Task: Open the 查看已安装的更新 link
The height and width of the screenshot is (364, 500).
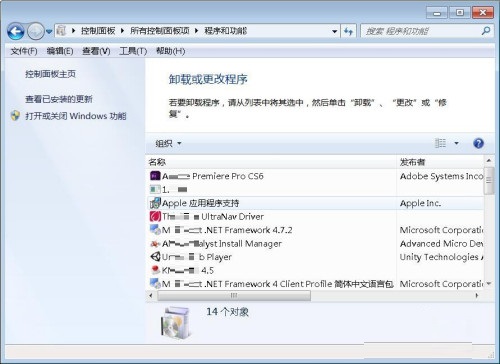Action: pyautogui.click(x=59, y=99)
